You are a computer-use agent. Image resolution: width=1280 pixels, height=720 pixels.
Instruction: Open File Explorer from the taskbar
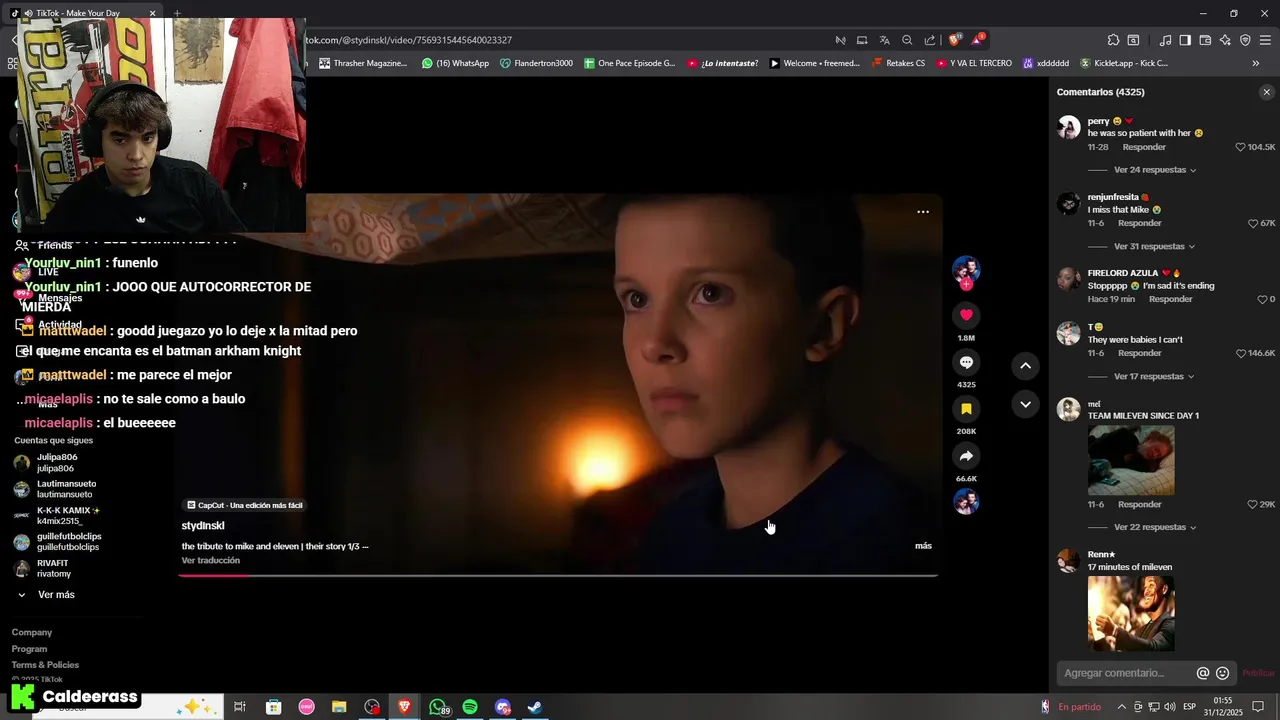pyautogui.click(x=339, y=707)
